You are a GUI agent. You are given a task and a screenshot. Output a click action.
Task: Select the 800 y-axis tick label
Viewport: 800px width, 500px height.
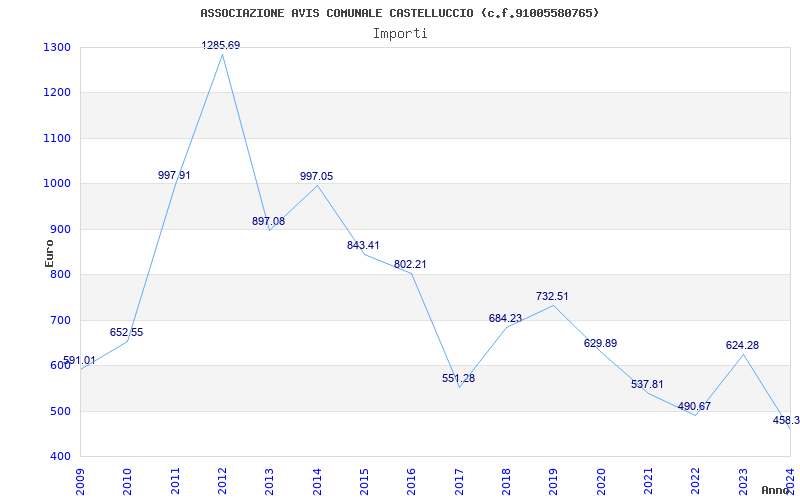point(61,274)
